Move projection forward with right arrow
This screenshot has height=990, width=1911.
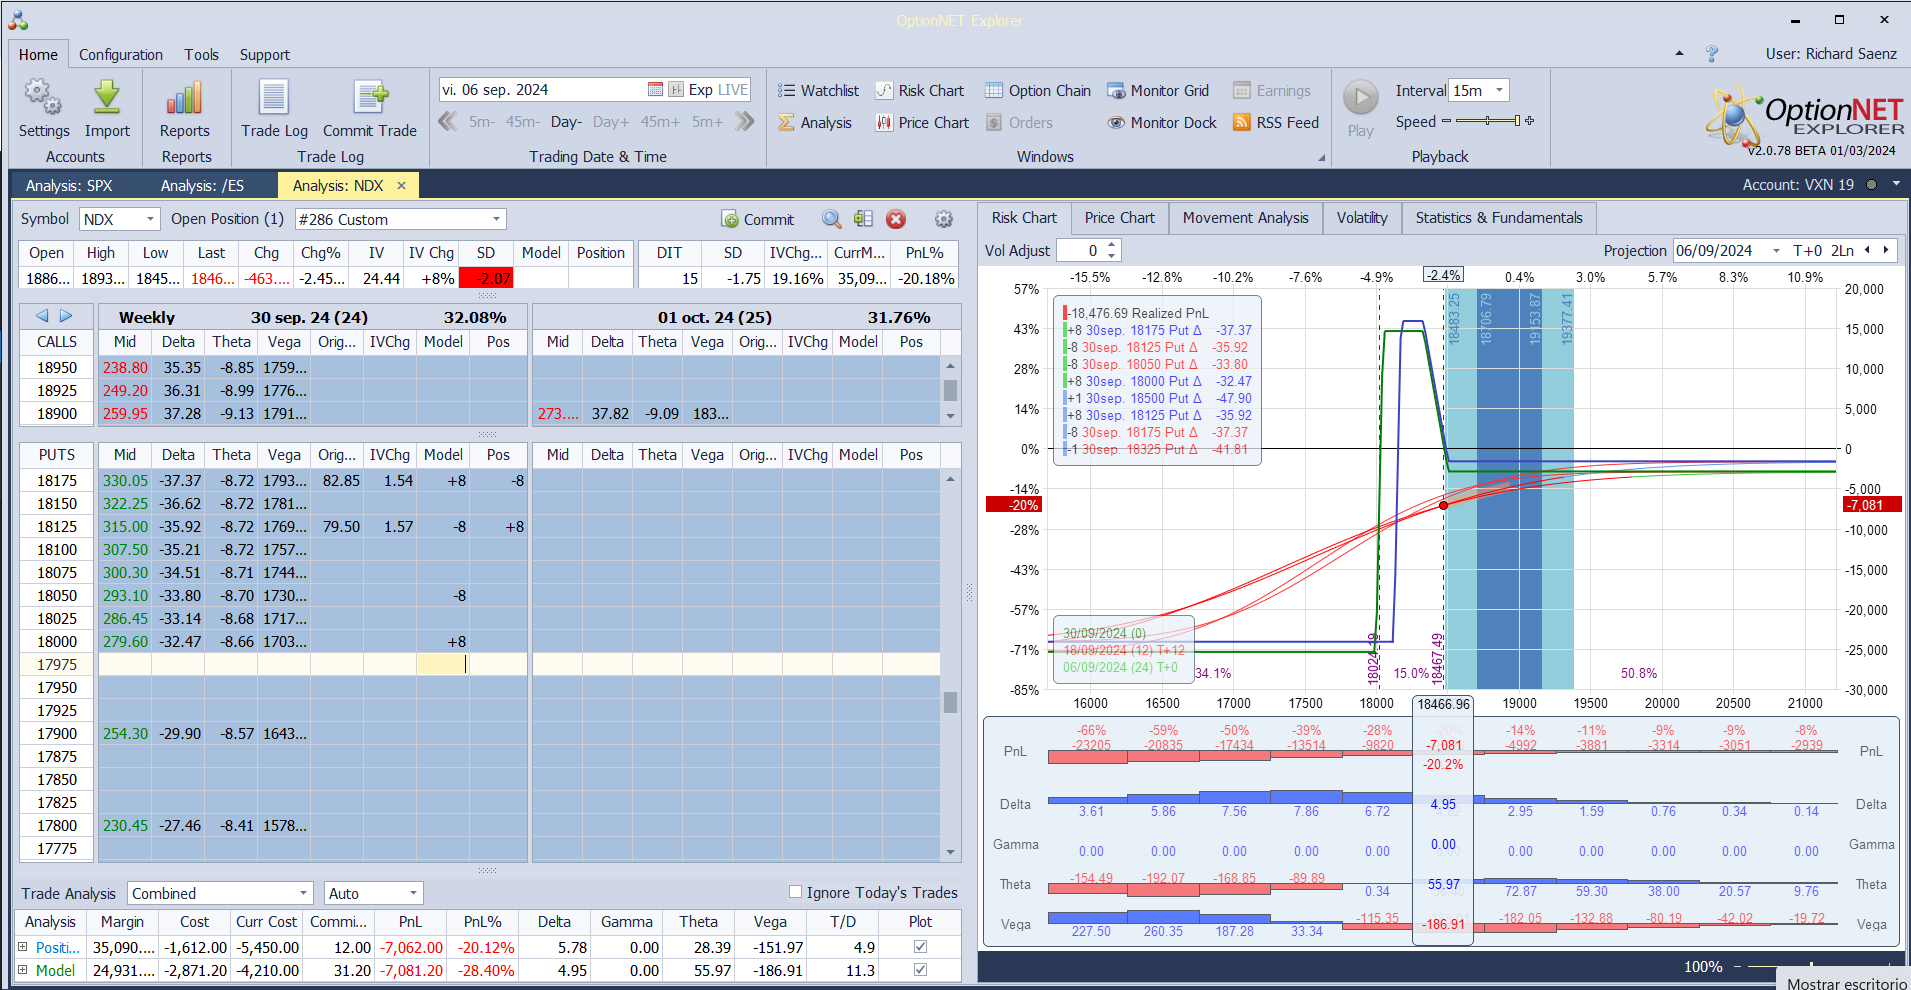(x=1886, y=250)
